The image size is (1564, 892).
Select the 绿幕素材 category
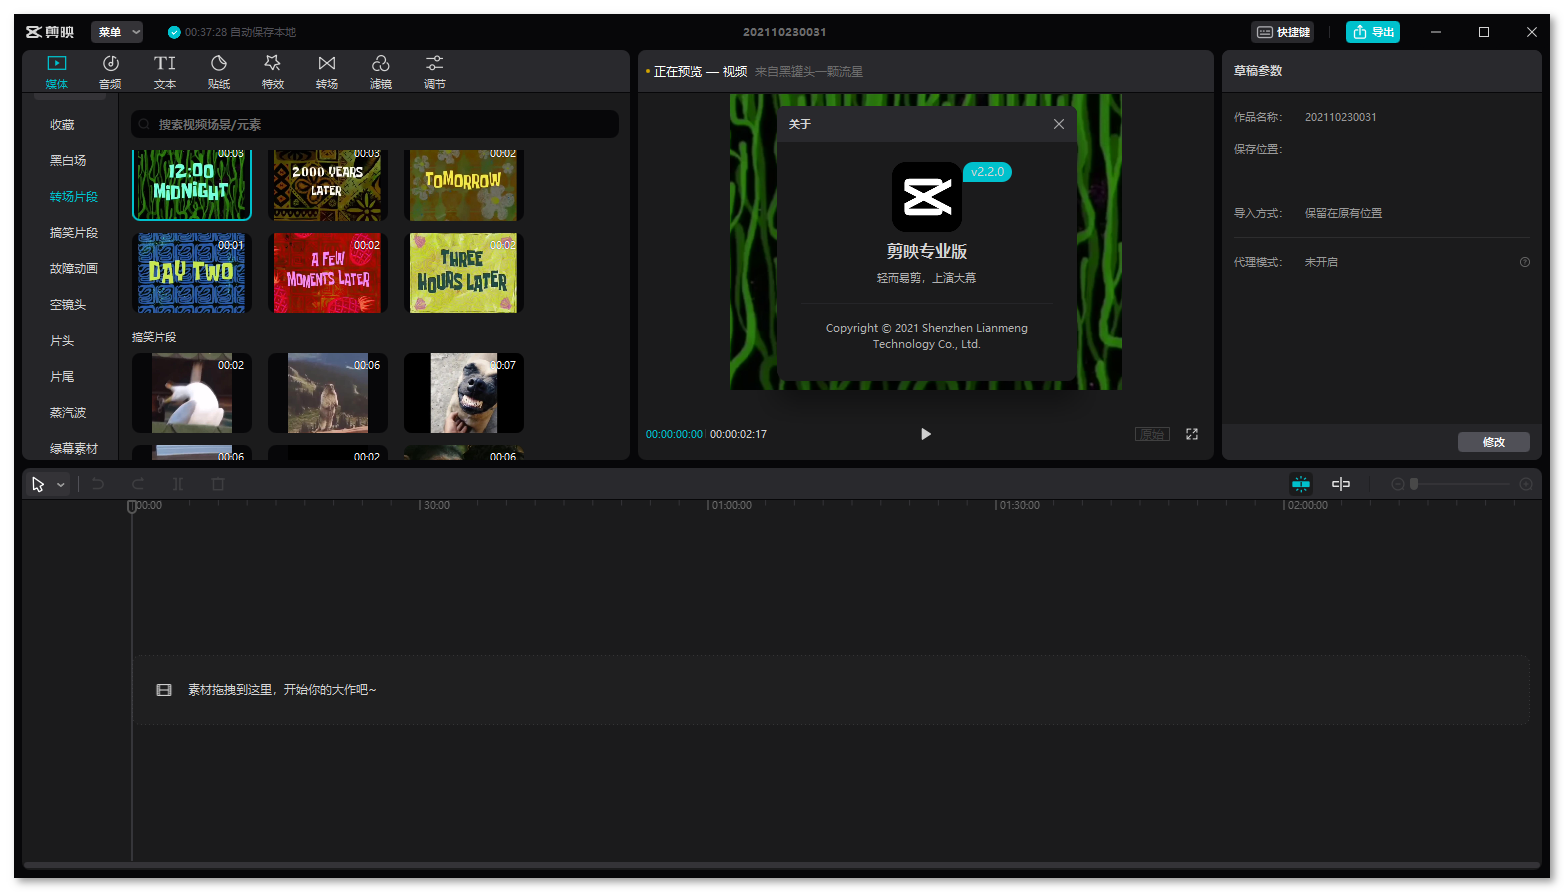74,449
